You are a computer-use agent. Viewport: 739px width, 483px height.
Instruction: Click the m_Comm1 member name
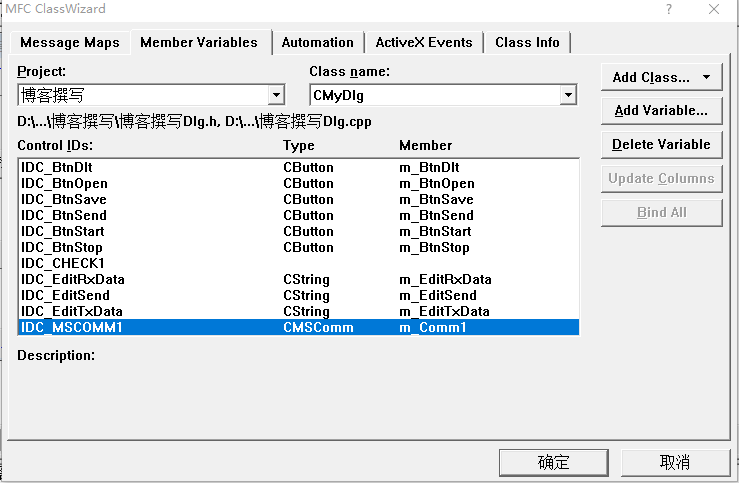coord(433,327)
